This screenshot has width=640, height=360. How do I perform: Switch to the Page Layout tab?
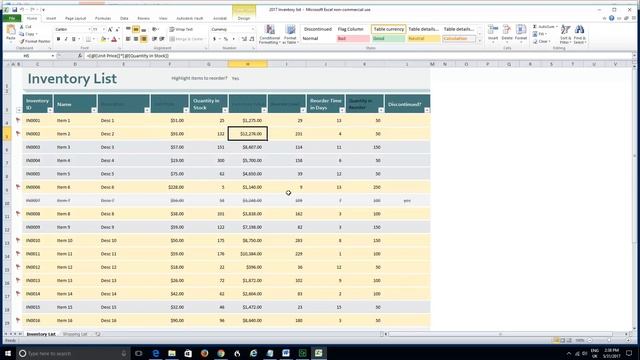coord(76,18)
